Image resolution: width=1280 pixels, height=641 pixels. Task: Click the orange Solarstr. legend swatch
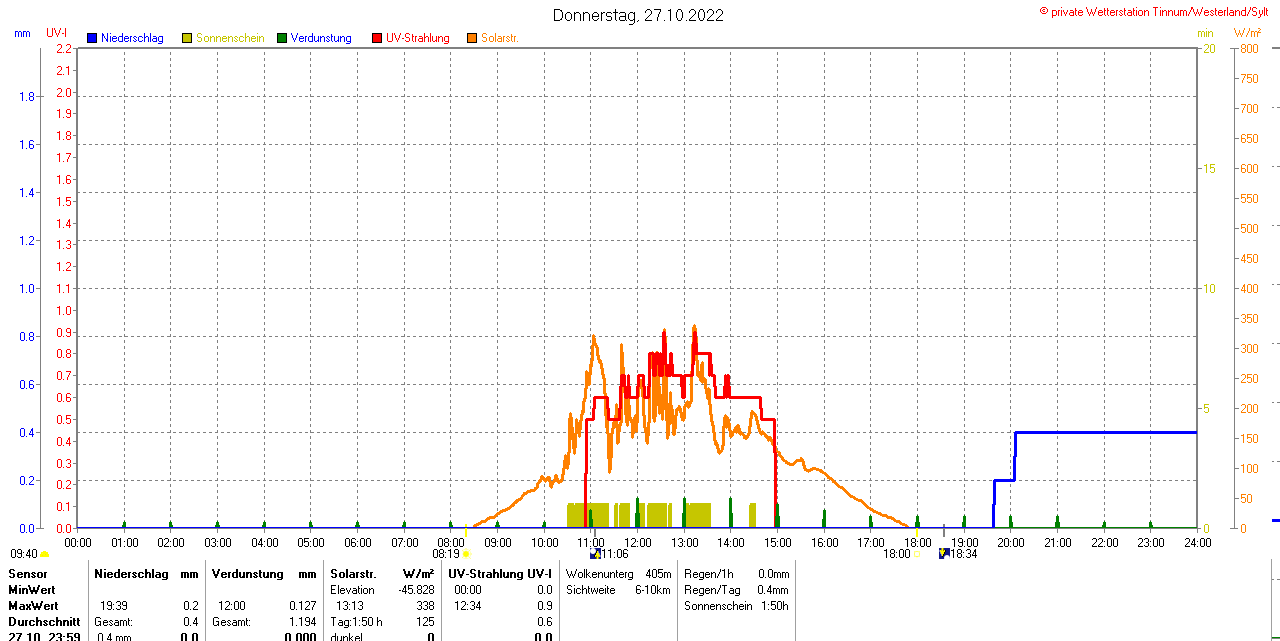click(472, 38)
